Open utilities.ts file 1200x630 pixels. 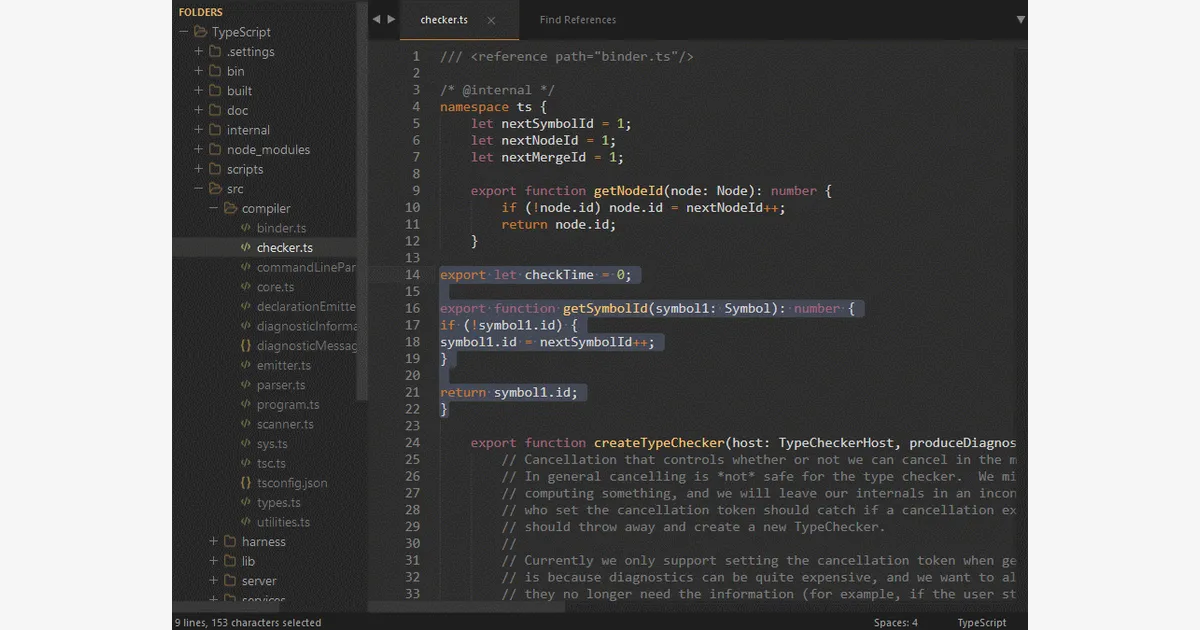click(283, 522)
